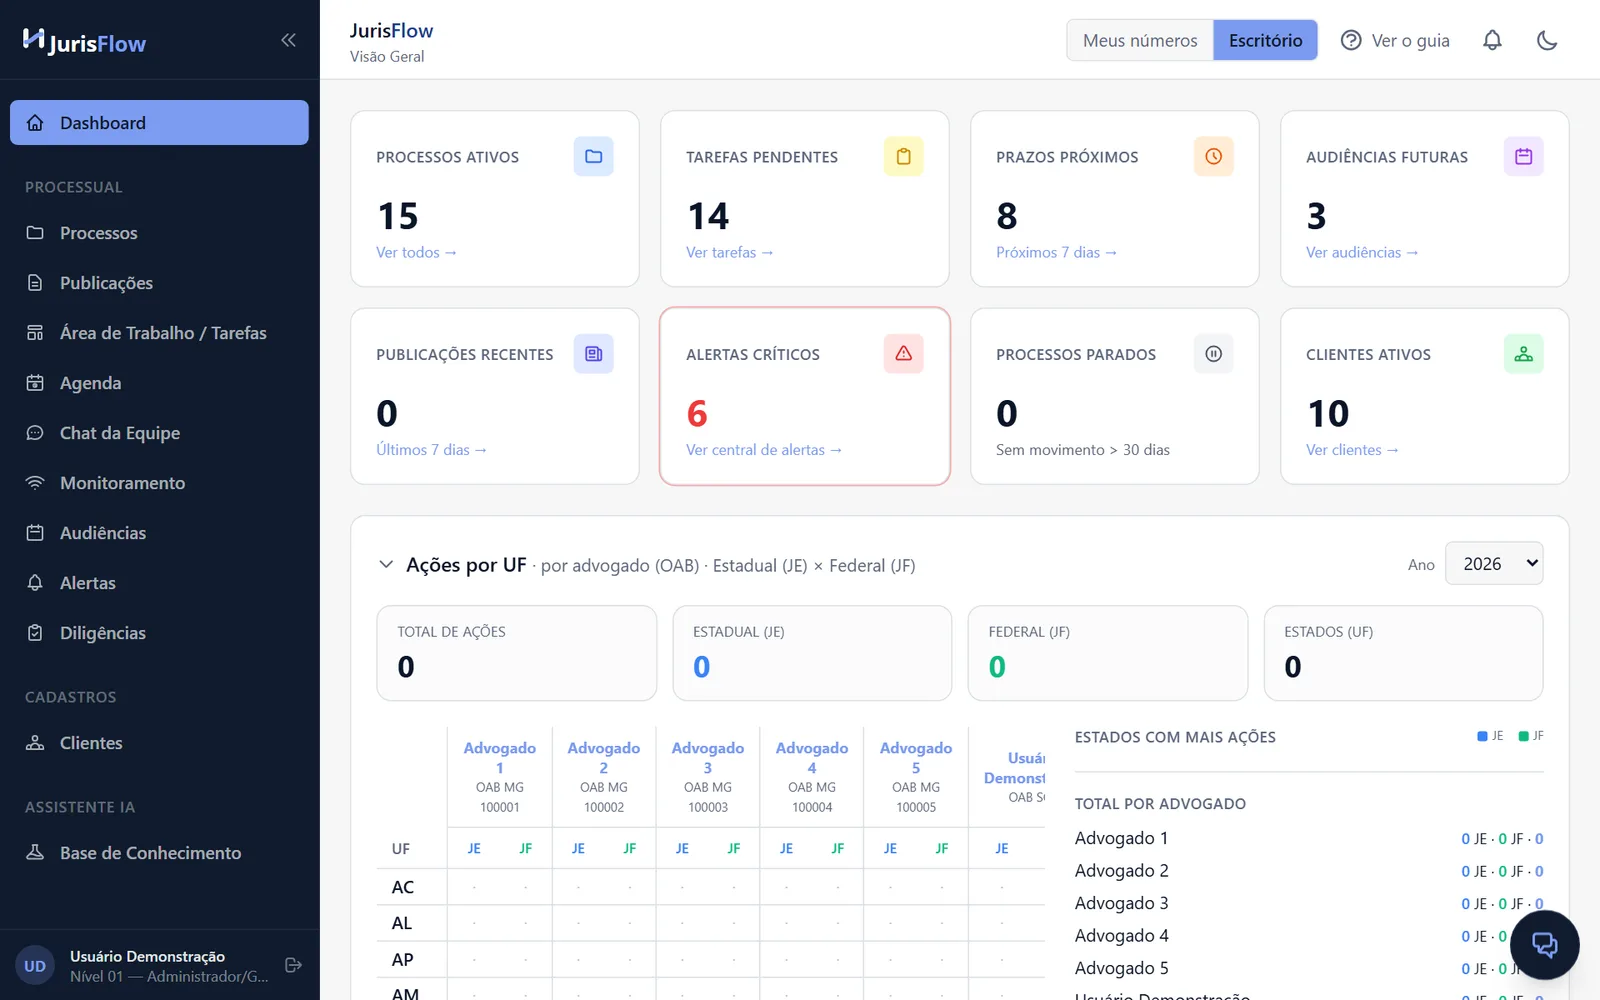Open Audiências in sidebar
Viewport: 1600px width, 1000px height.
[159, 532]
